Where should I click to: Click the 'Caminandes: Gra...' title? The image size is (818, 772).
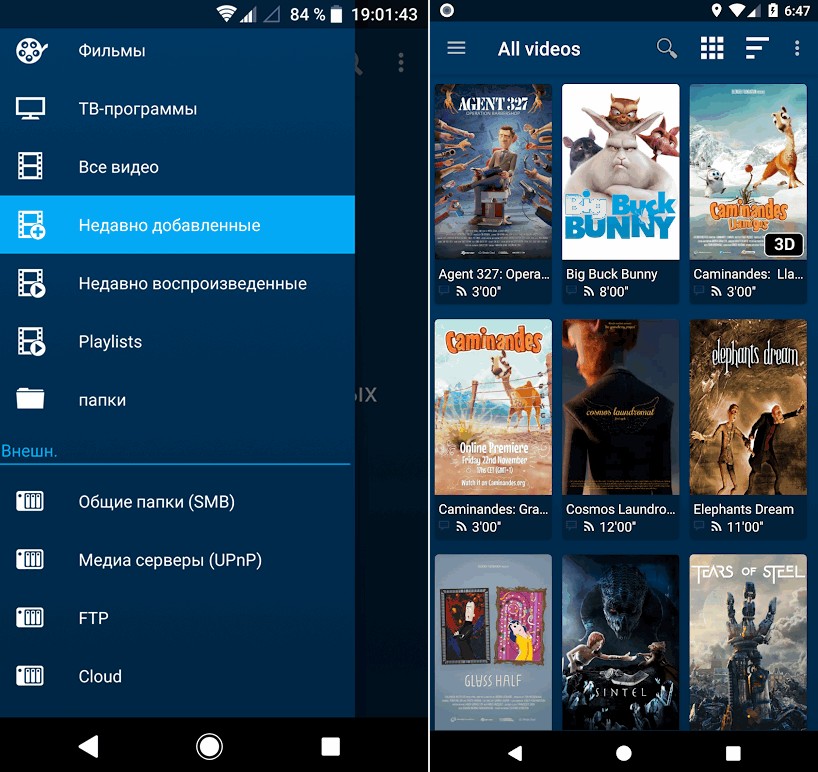(493, 509)
